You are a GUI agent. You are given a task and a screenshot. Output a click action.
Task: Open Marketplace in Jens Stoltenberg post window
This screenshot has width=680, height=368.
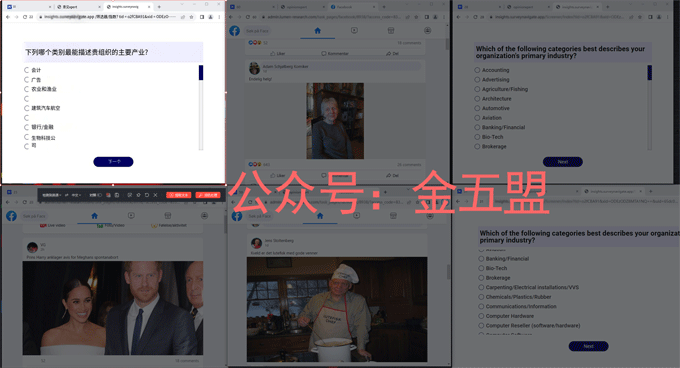pos(393,215)
